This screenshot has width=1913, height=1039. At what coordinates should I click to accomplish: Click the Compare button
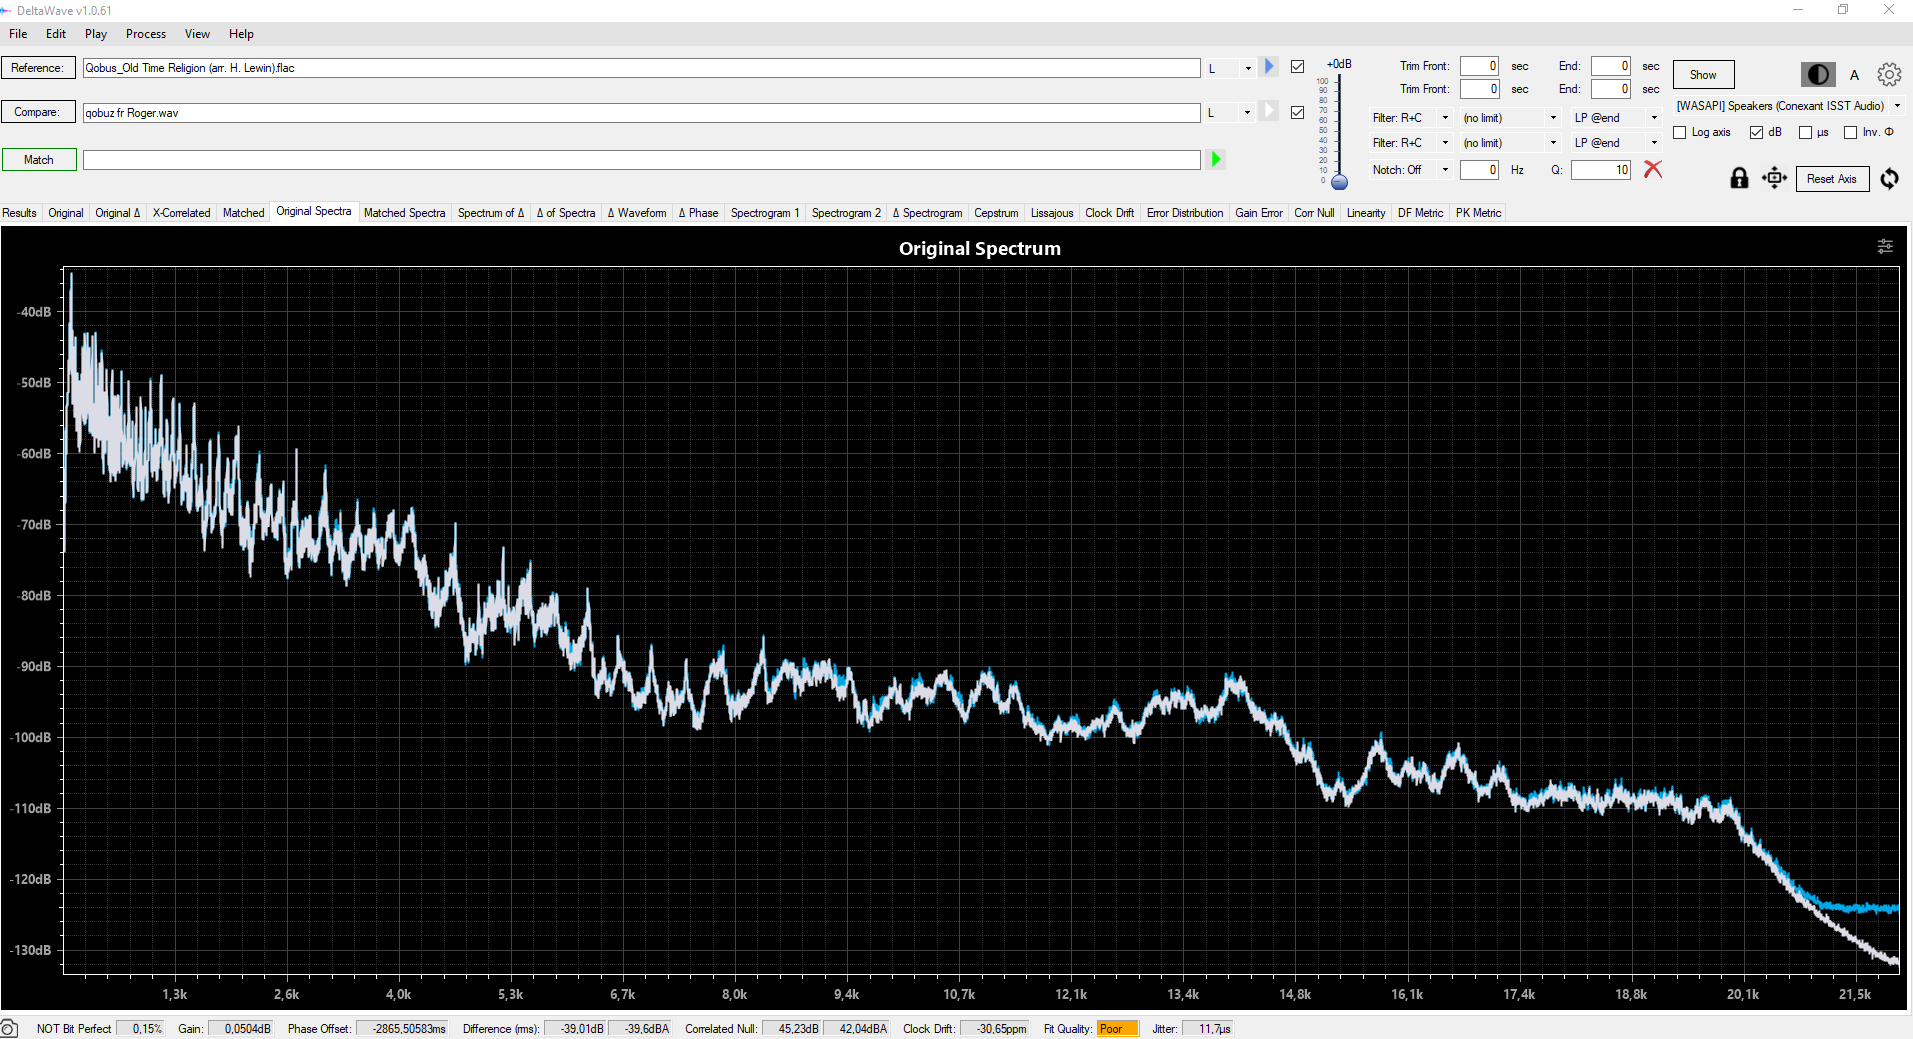(x=38, y=112)
